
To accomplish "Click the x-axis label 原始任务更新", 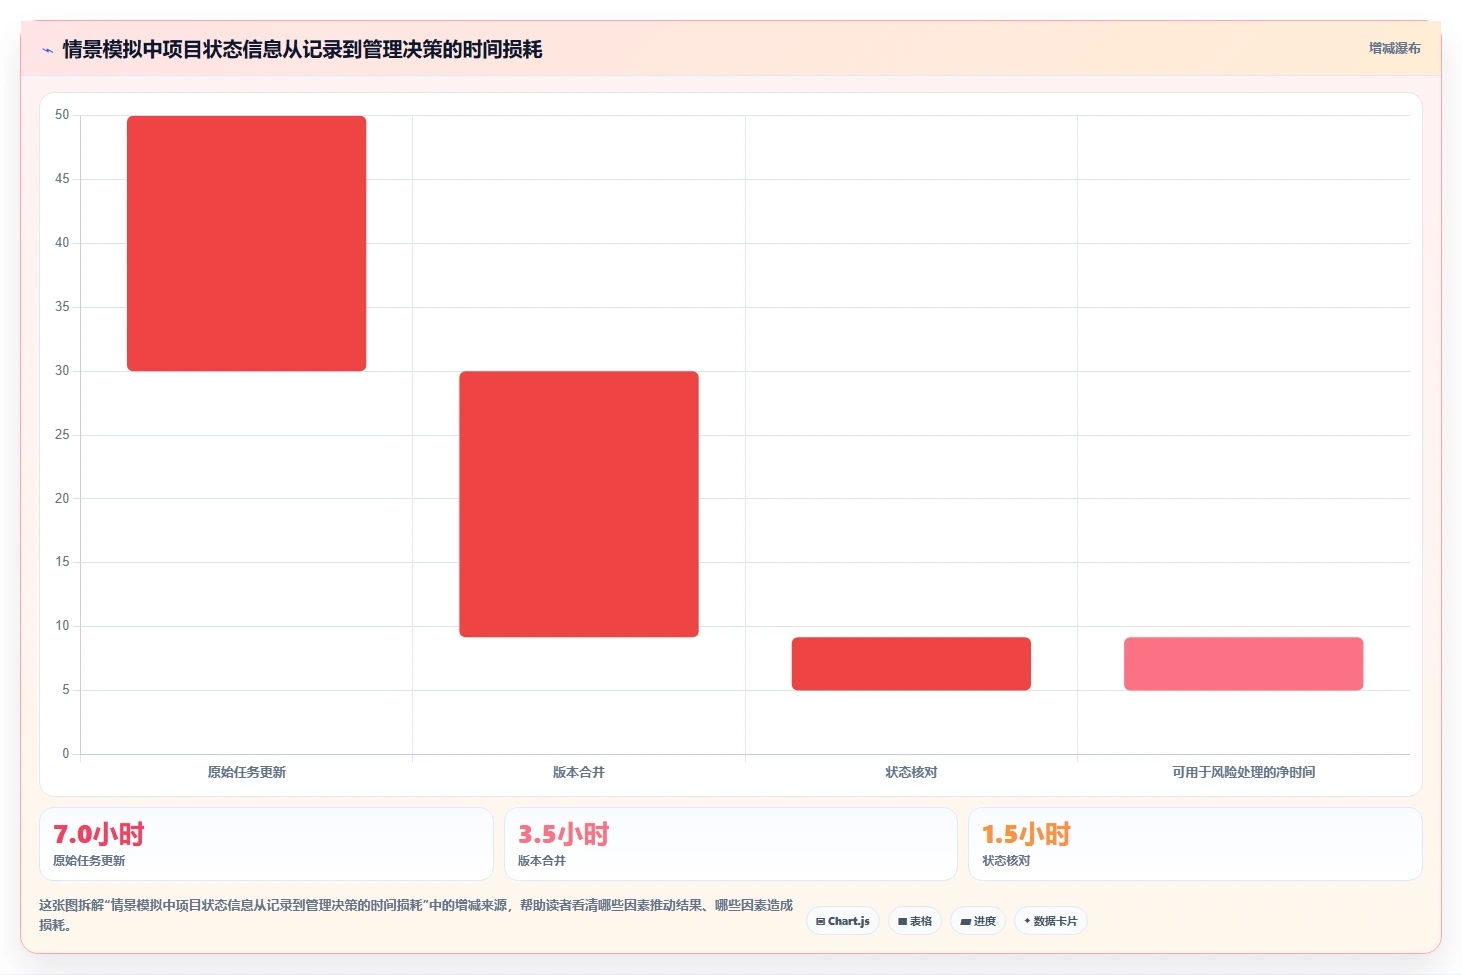I will [x=247, y=772].
